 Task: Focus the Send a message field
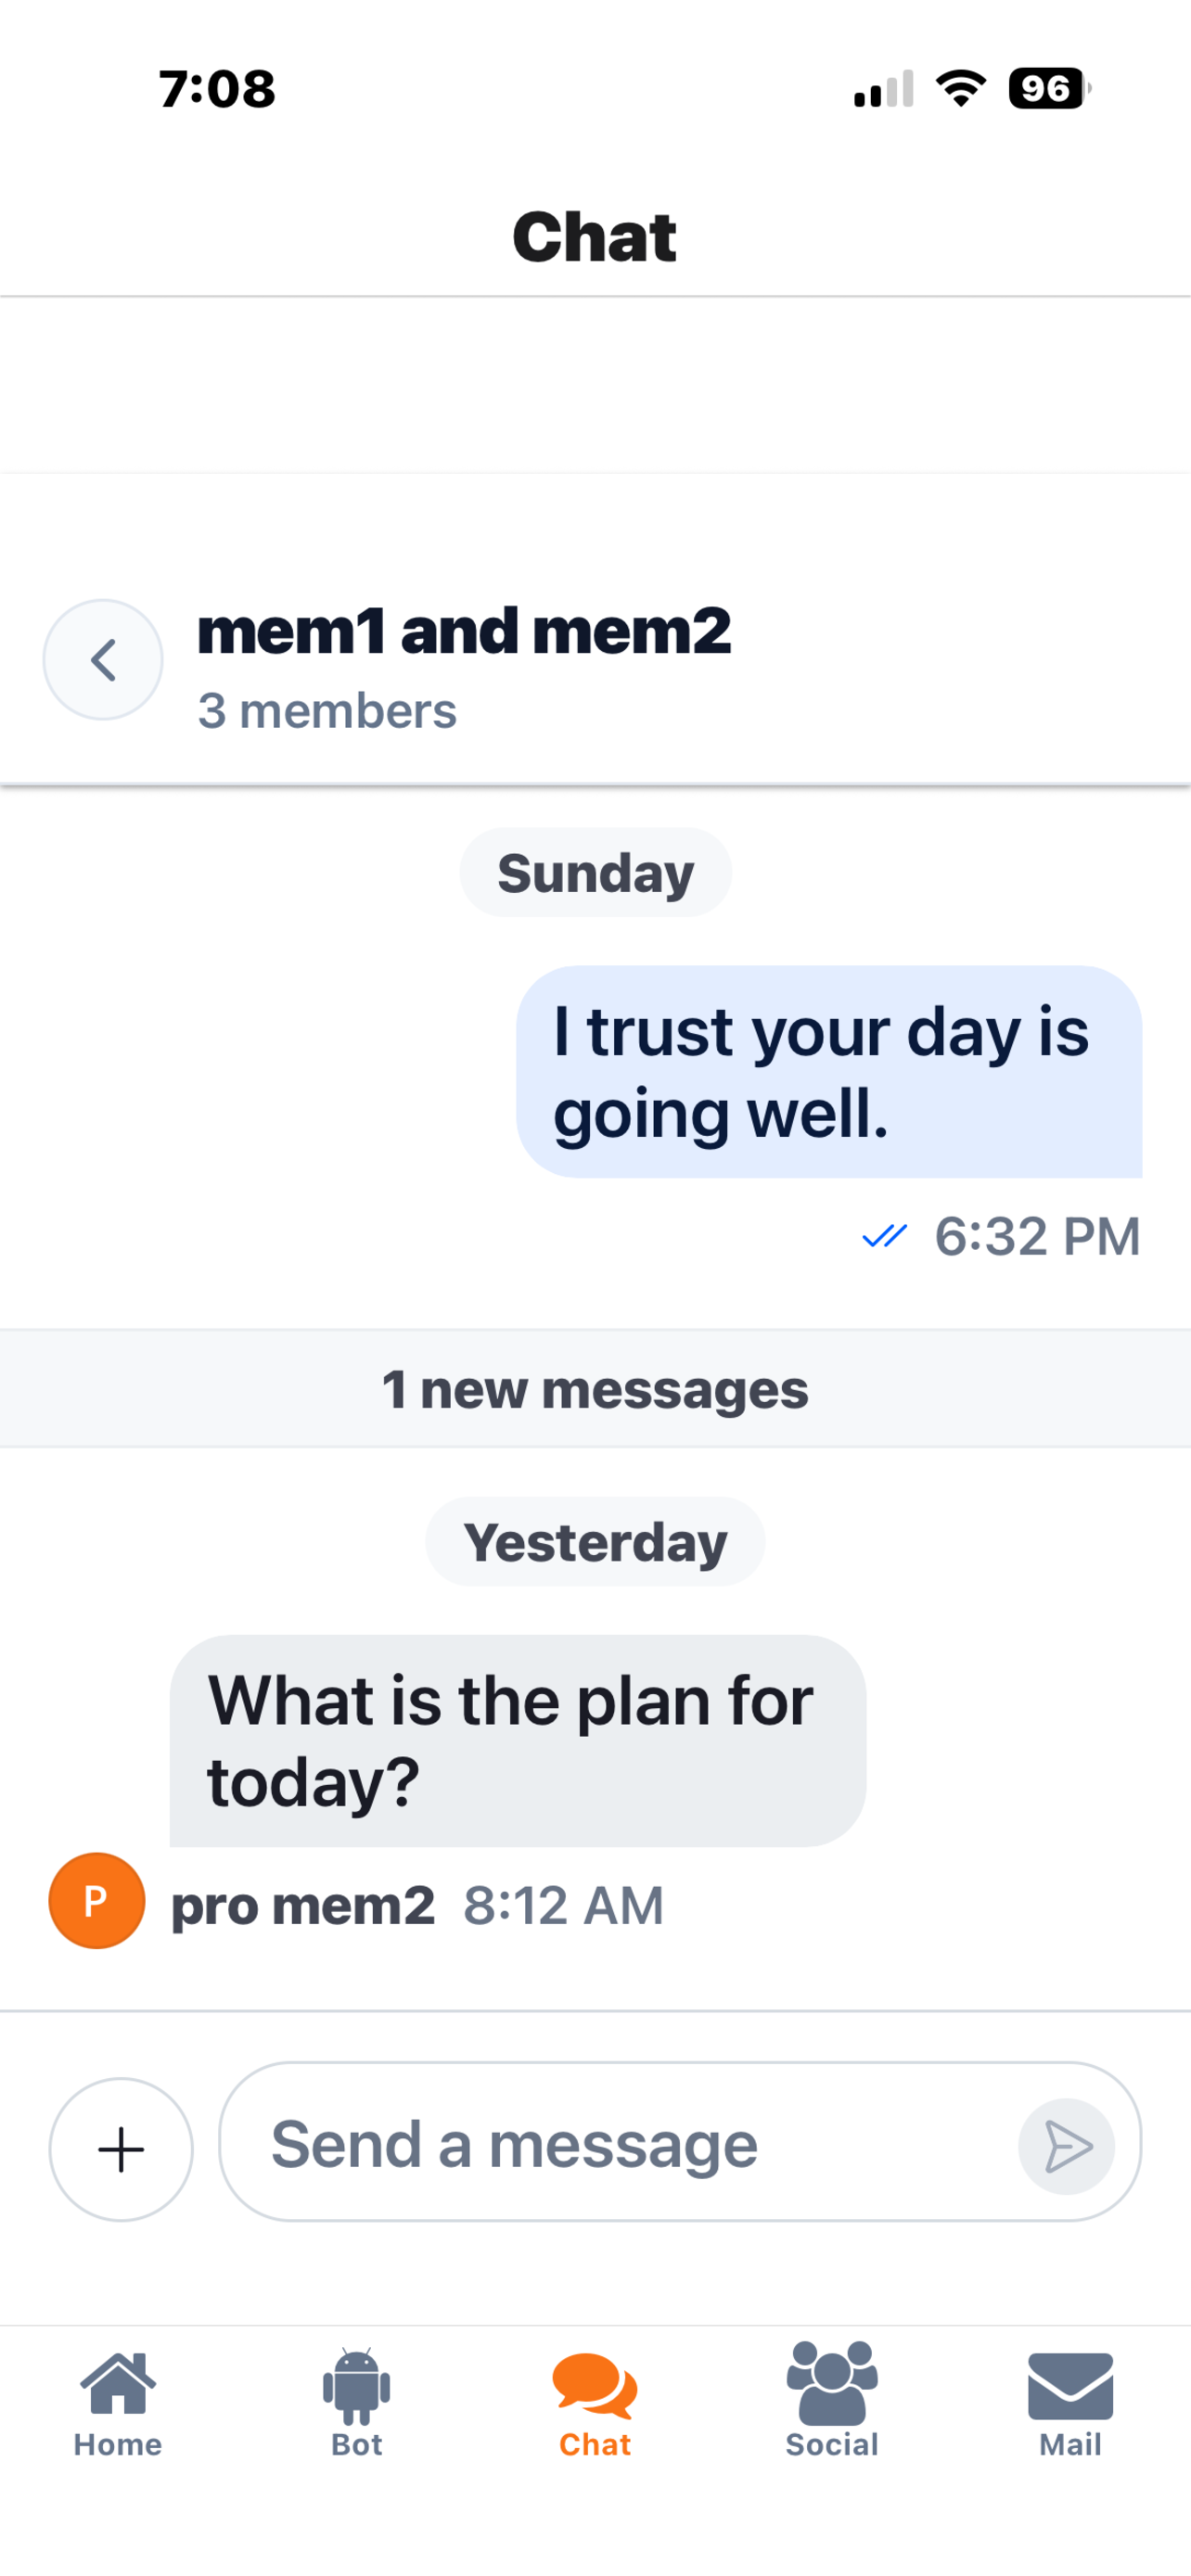(x=680, y=2142)
